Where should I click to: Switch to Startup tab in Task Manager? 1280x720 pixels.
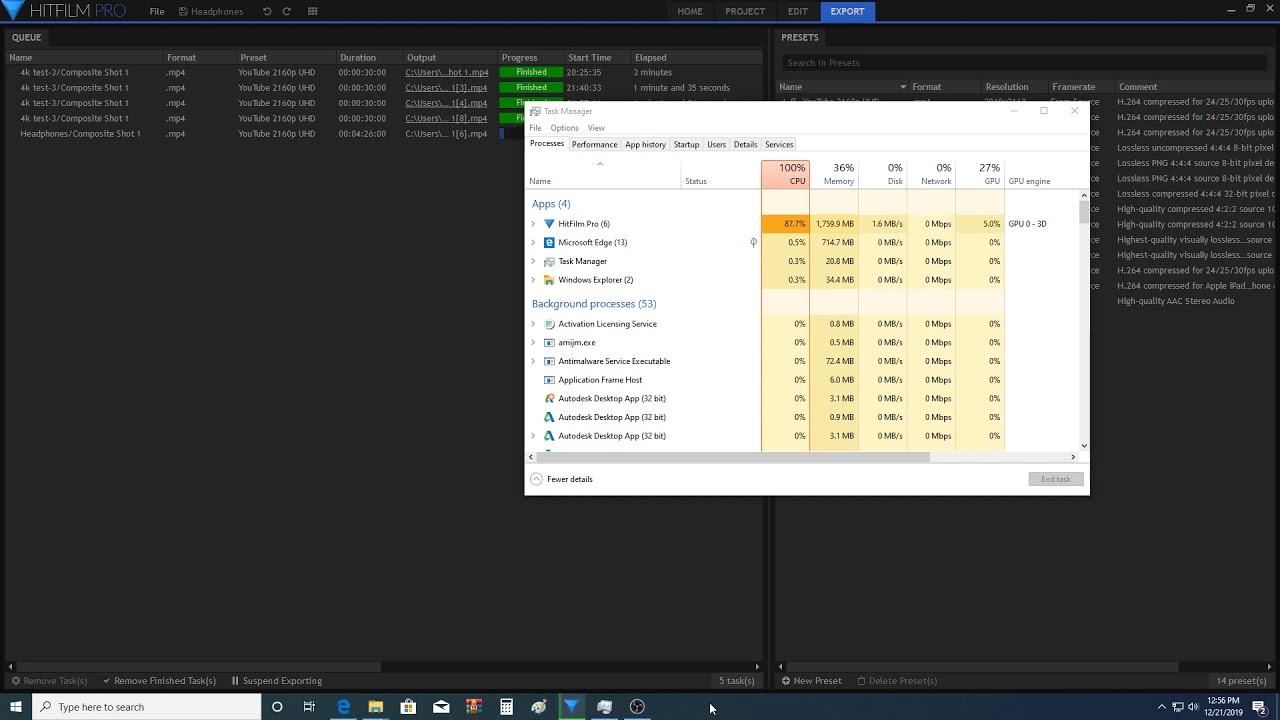(x=686, y=144)
